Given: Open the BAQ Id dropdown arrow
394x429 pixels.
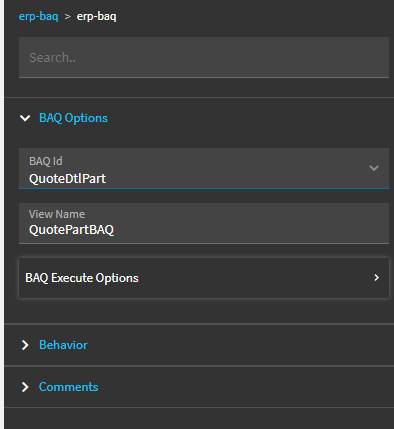Looking at the screenshot, I should click(374, 168).
